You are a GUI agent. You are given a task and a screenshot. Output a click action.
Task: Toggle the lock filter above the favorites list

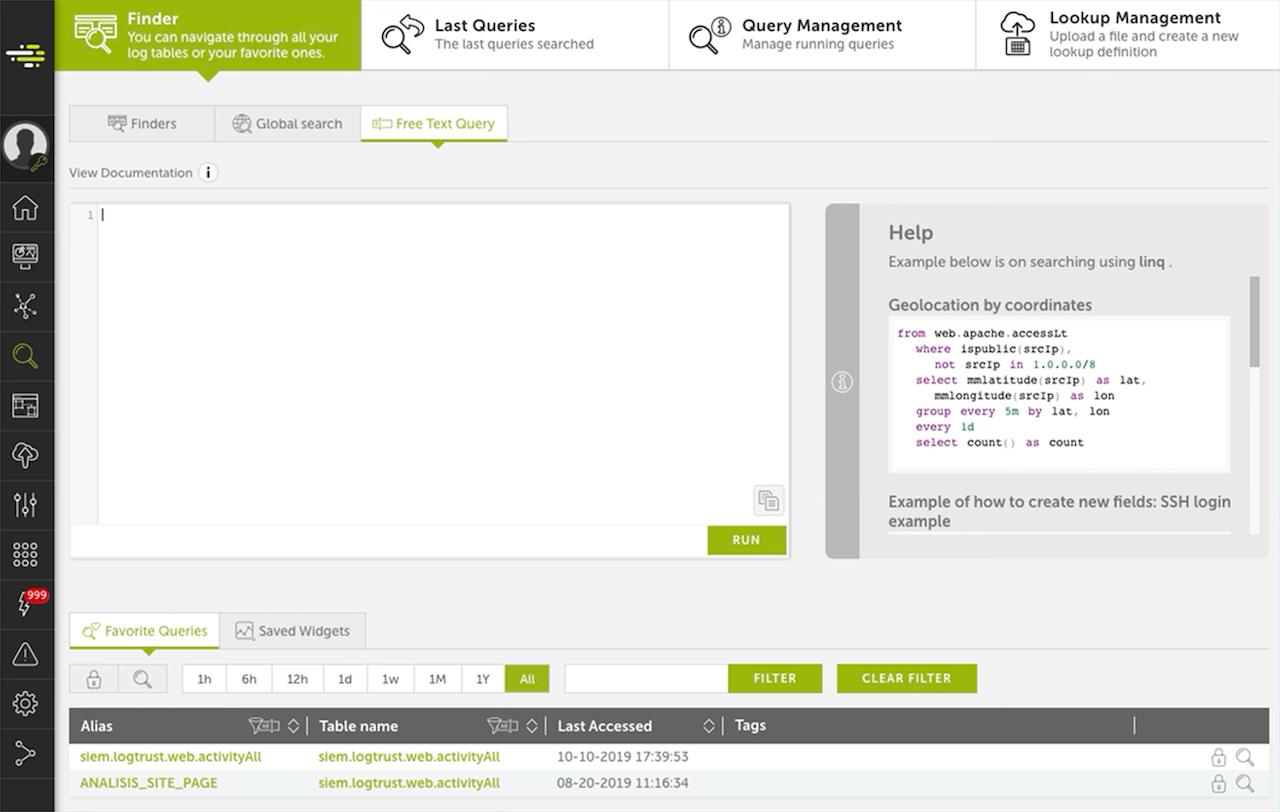click(93, 678)
